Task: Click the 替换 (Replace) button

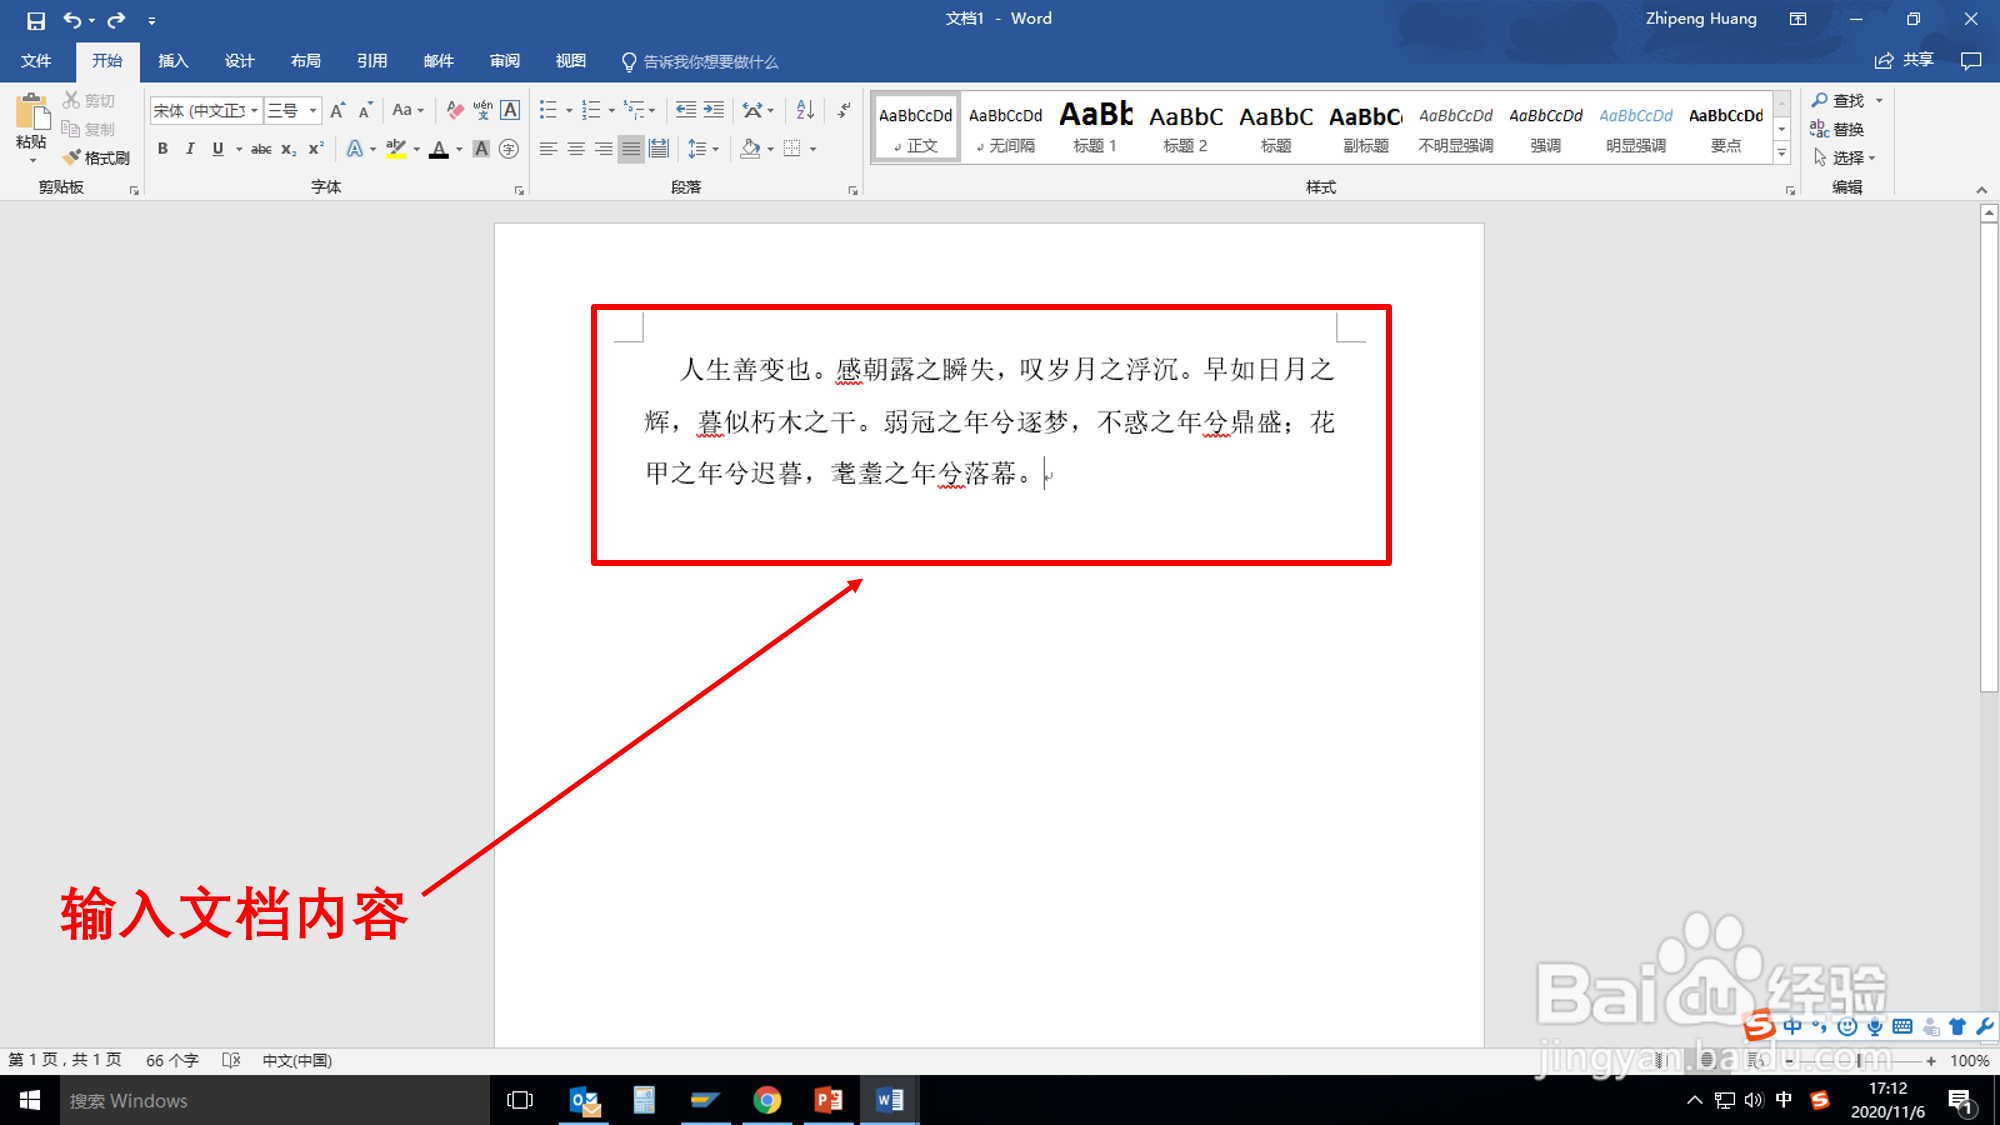Action: (x=1838, y=129)
